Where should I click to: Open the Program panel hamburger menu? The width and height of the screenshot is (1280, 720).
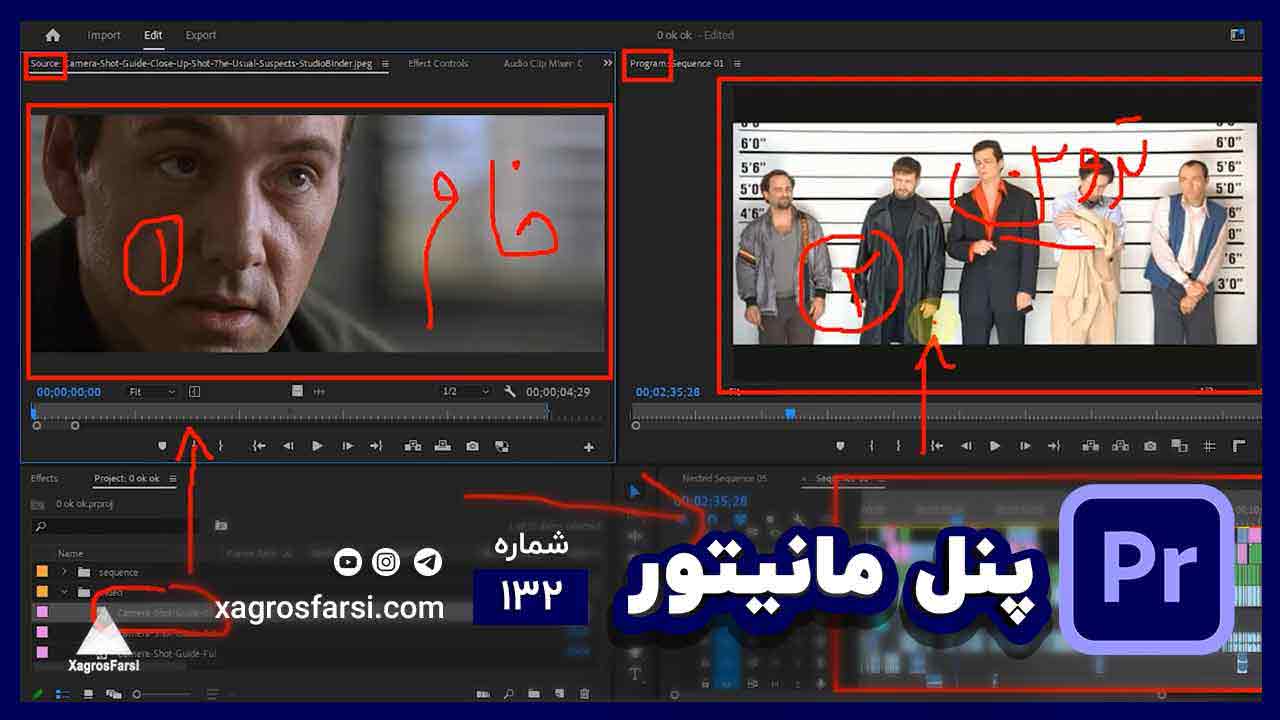(737, 64)
